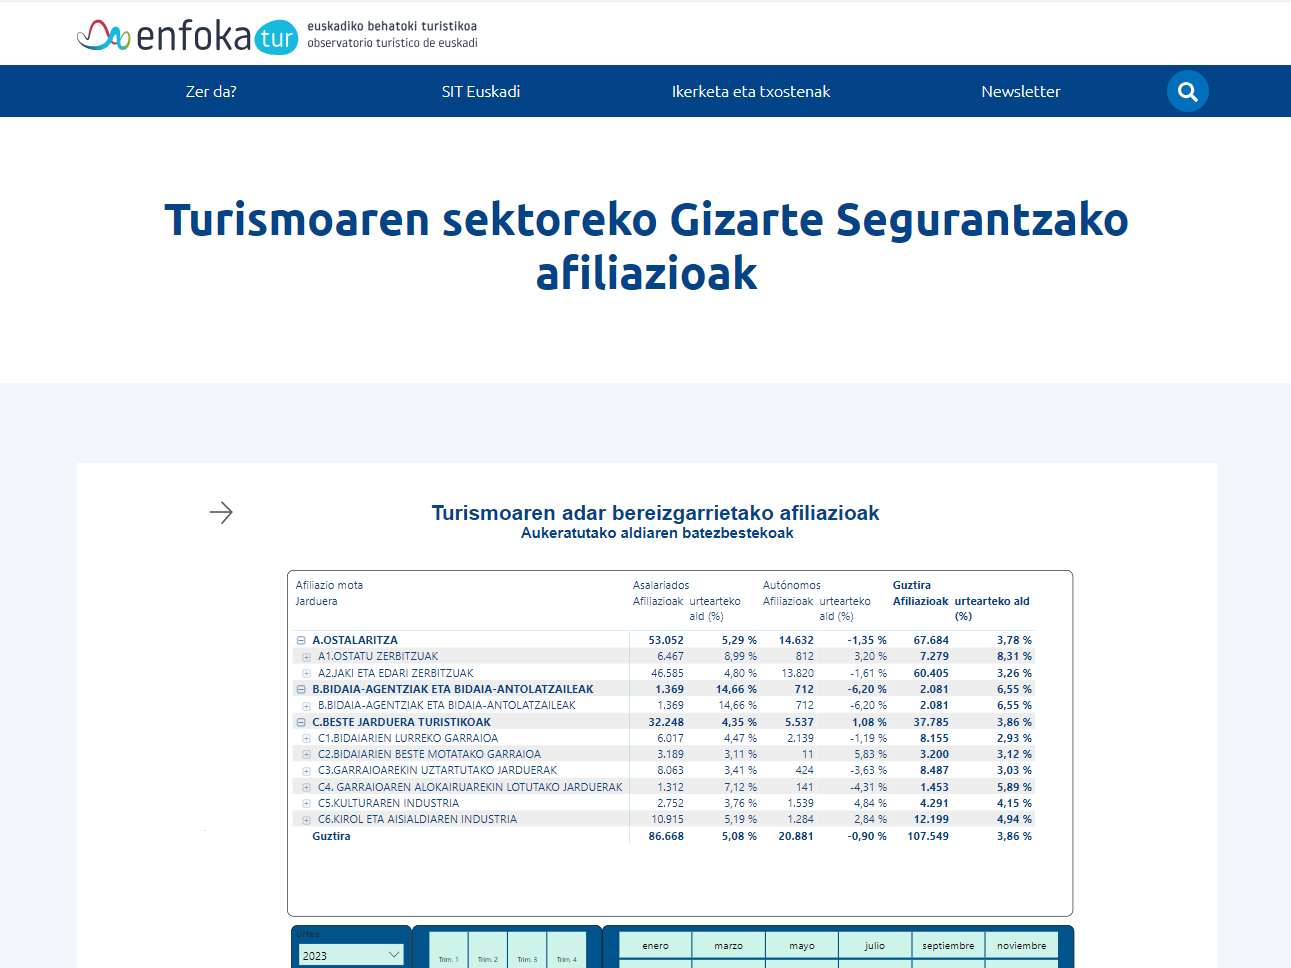
Task: Select the julio month filter
Action: [875, 945]
